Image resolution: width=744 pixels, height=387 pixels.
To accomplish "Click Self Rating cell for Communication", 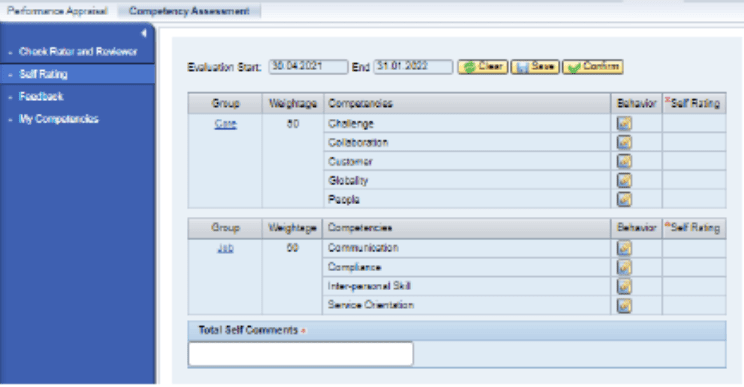I will (x=694, y=248).
